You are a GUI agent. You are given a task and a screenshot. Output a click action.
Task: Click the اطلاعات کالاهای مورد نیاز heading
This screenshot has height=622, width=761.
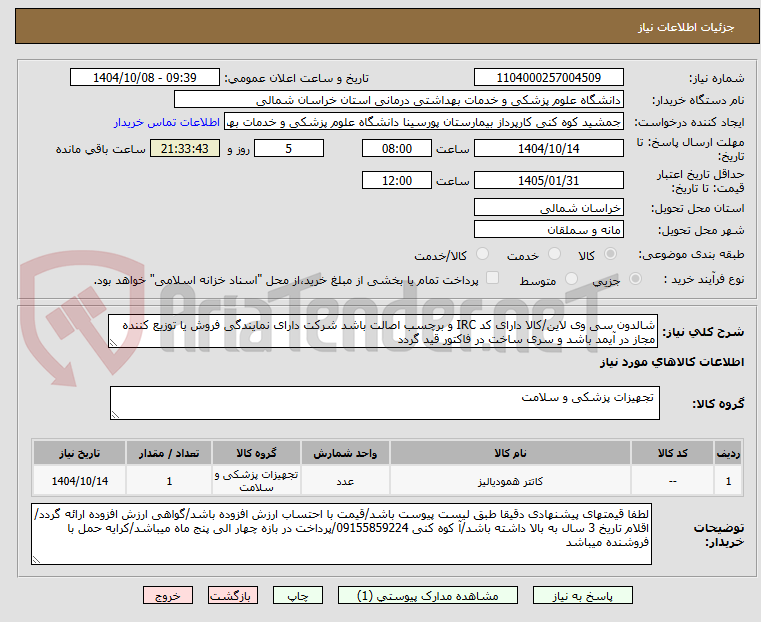(672, 362)
